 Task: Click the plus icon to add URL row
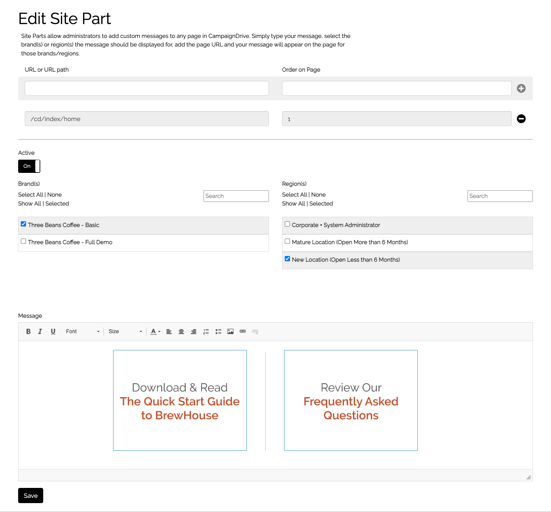[521, 89]
